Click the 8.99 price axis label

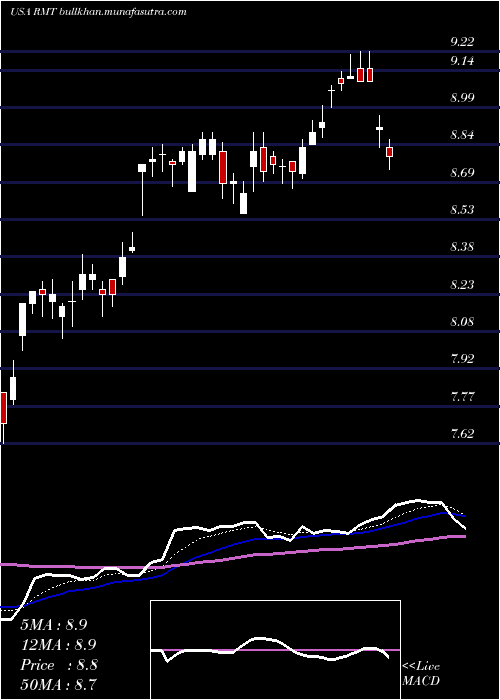pyautogui.click(x=462, y=98)
